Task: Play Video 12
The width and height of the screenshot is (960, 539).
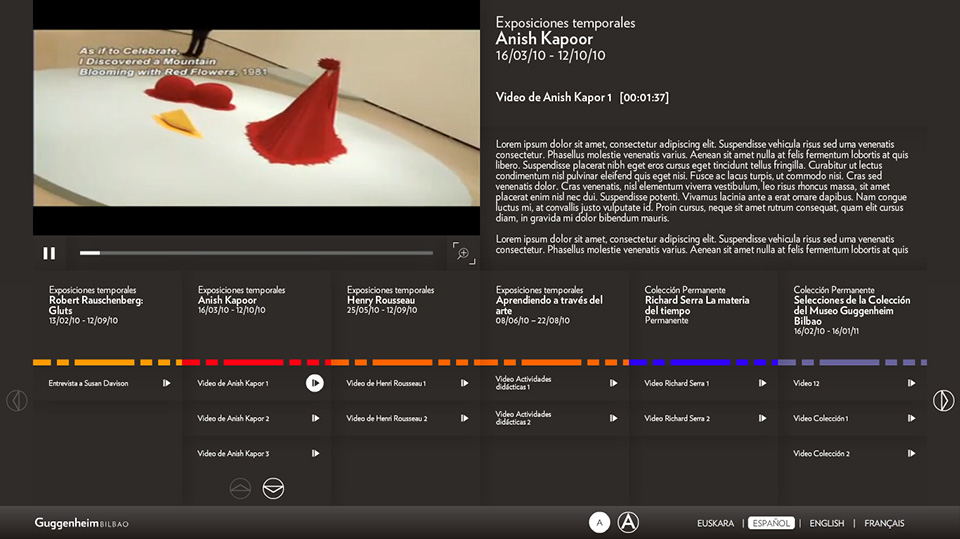Action: (x=912, y=383)
